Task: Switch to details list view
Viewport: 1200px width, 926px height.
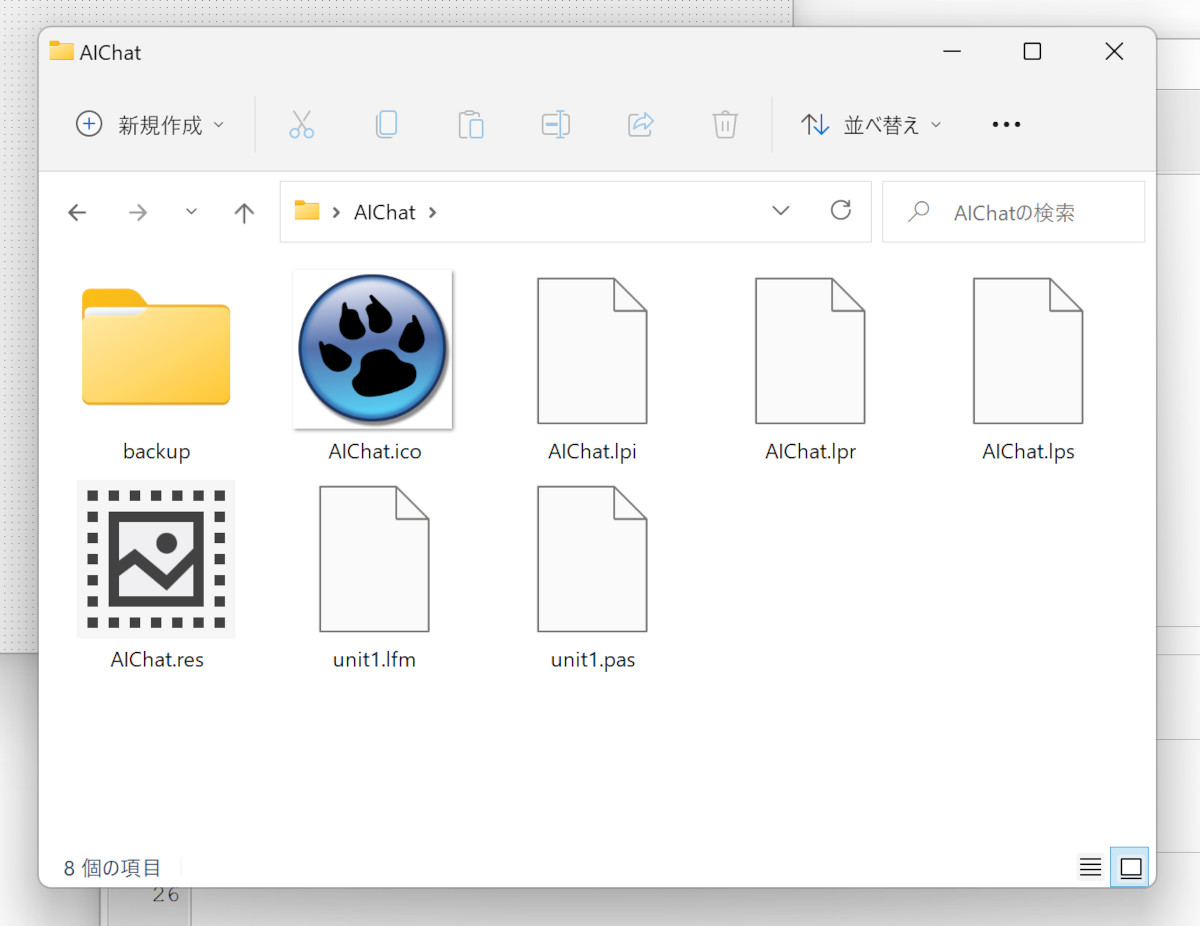Action: coord(1091,867)
